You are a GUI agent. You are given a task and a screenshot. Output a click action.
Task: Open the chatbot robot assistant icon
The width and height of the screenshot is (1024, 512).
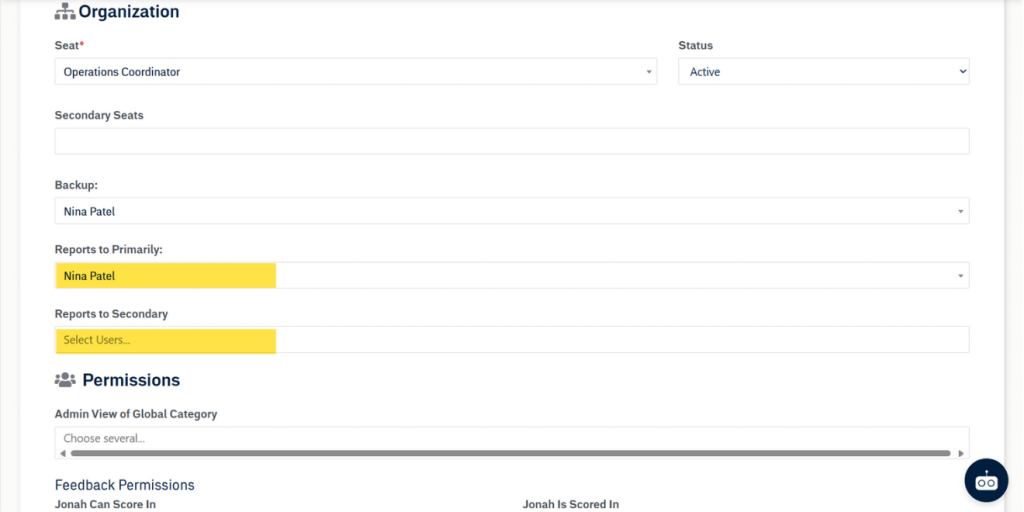point(986,480)
